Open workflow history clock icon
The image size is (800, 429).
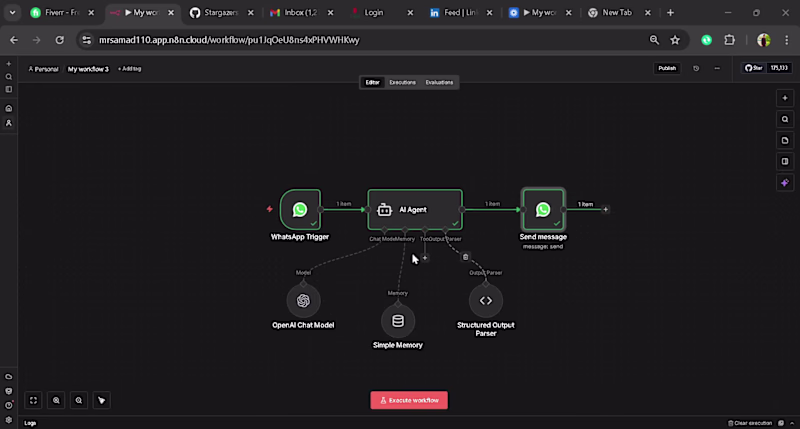[696, 68]
